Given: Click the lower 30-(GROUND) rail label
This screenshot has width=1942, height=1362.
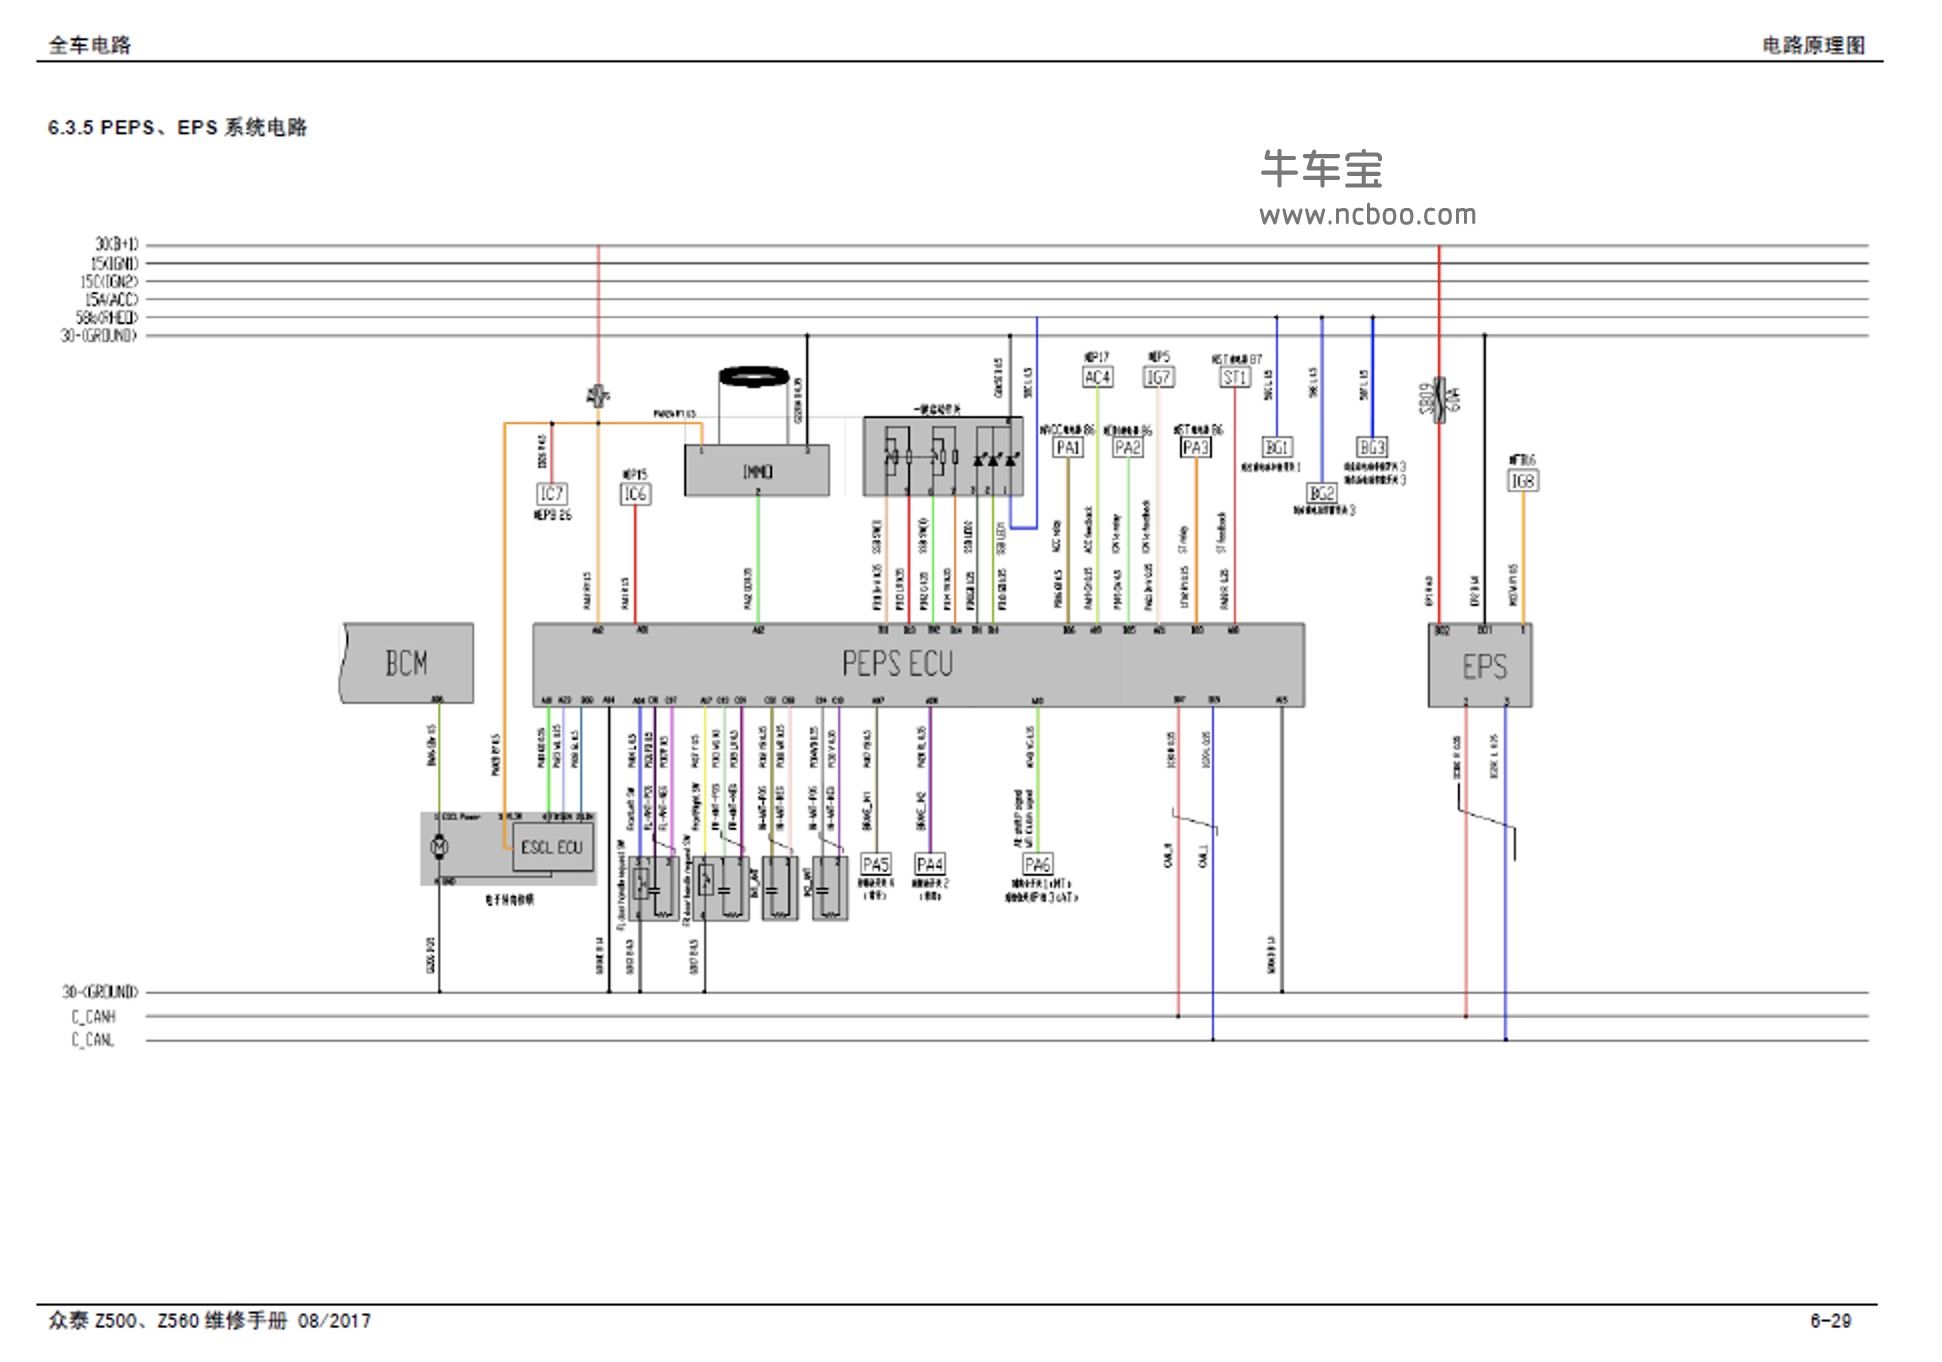Looking at the screenshot, I should click(x=100, y=993).
